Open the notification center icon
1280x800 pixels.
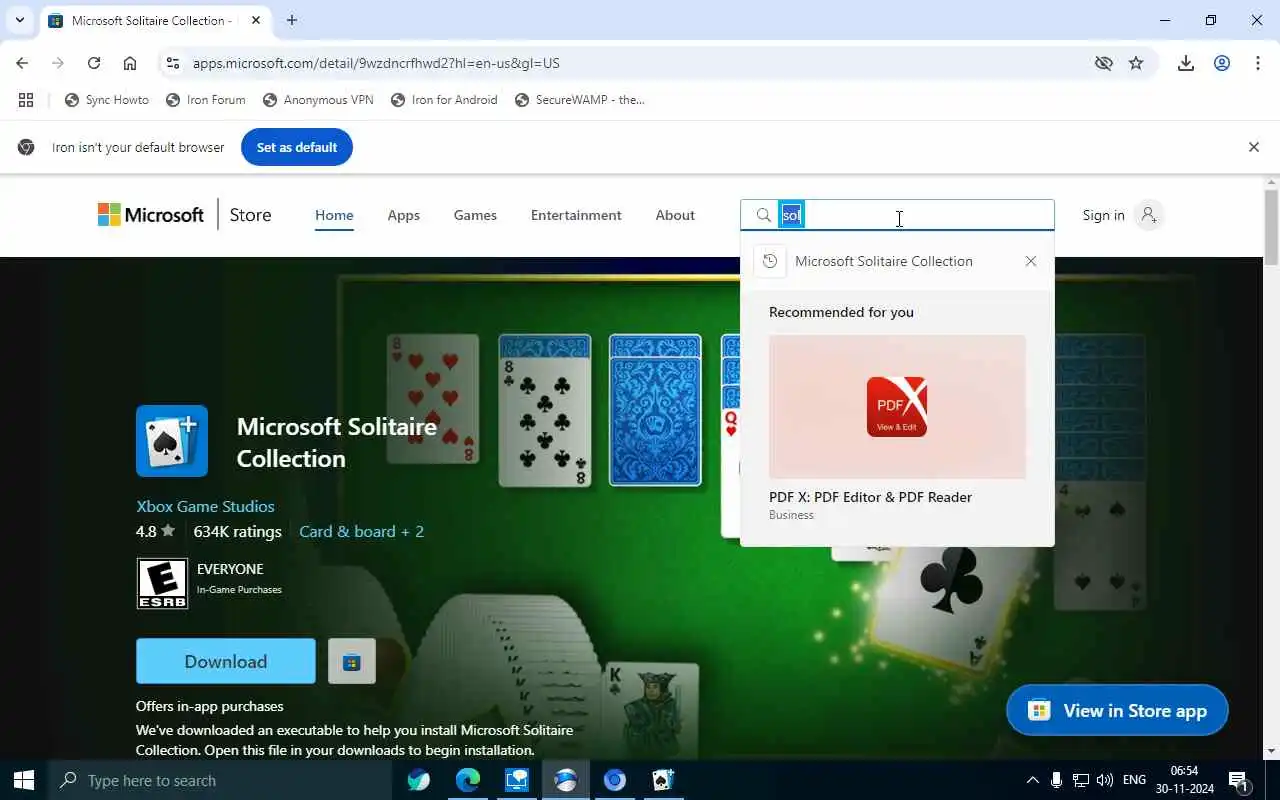1238,780
